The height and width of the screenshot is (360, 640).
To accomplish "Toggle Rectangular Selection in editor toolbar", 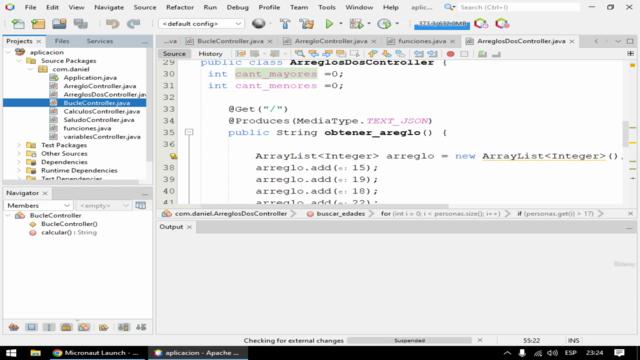I will tap(355, 53).
